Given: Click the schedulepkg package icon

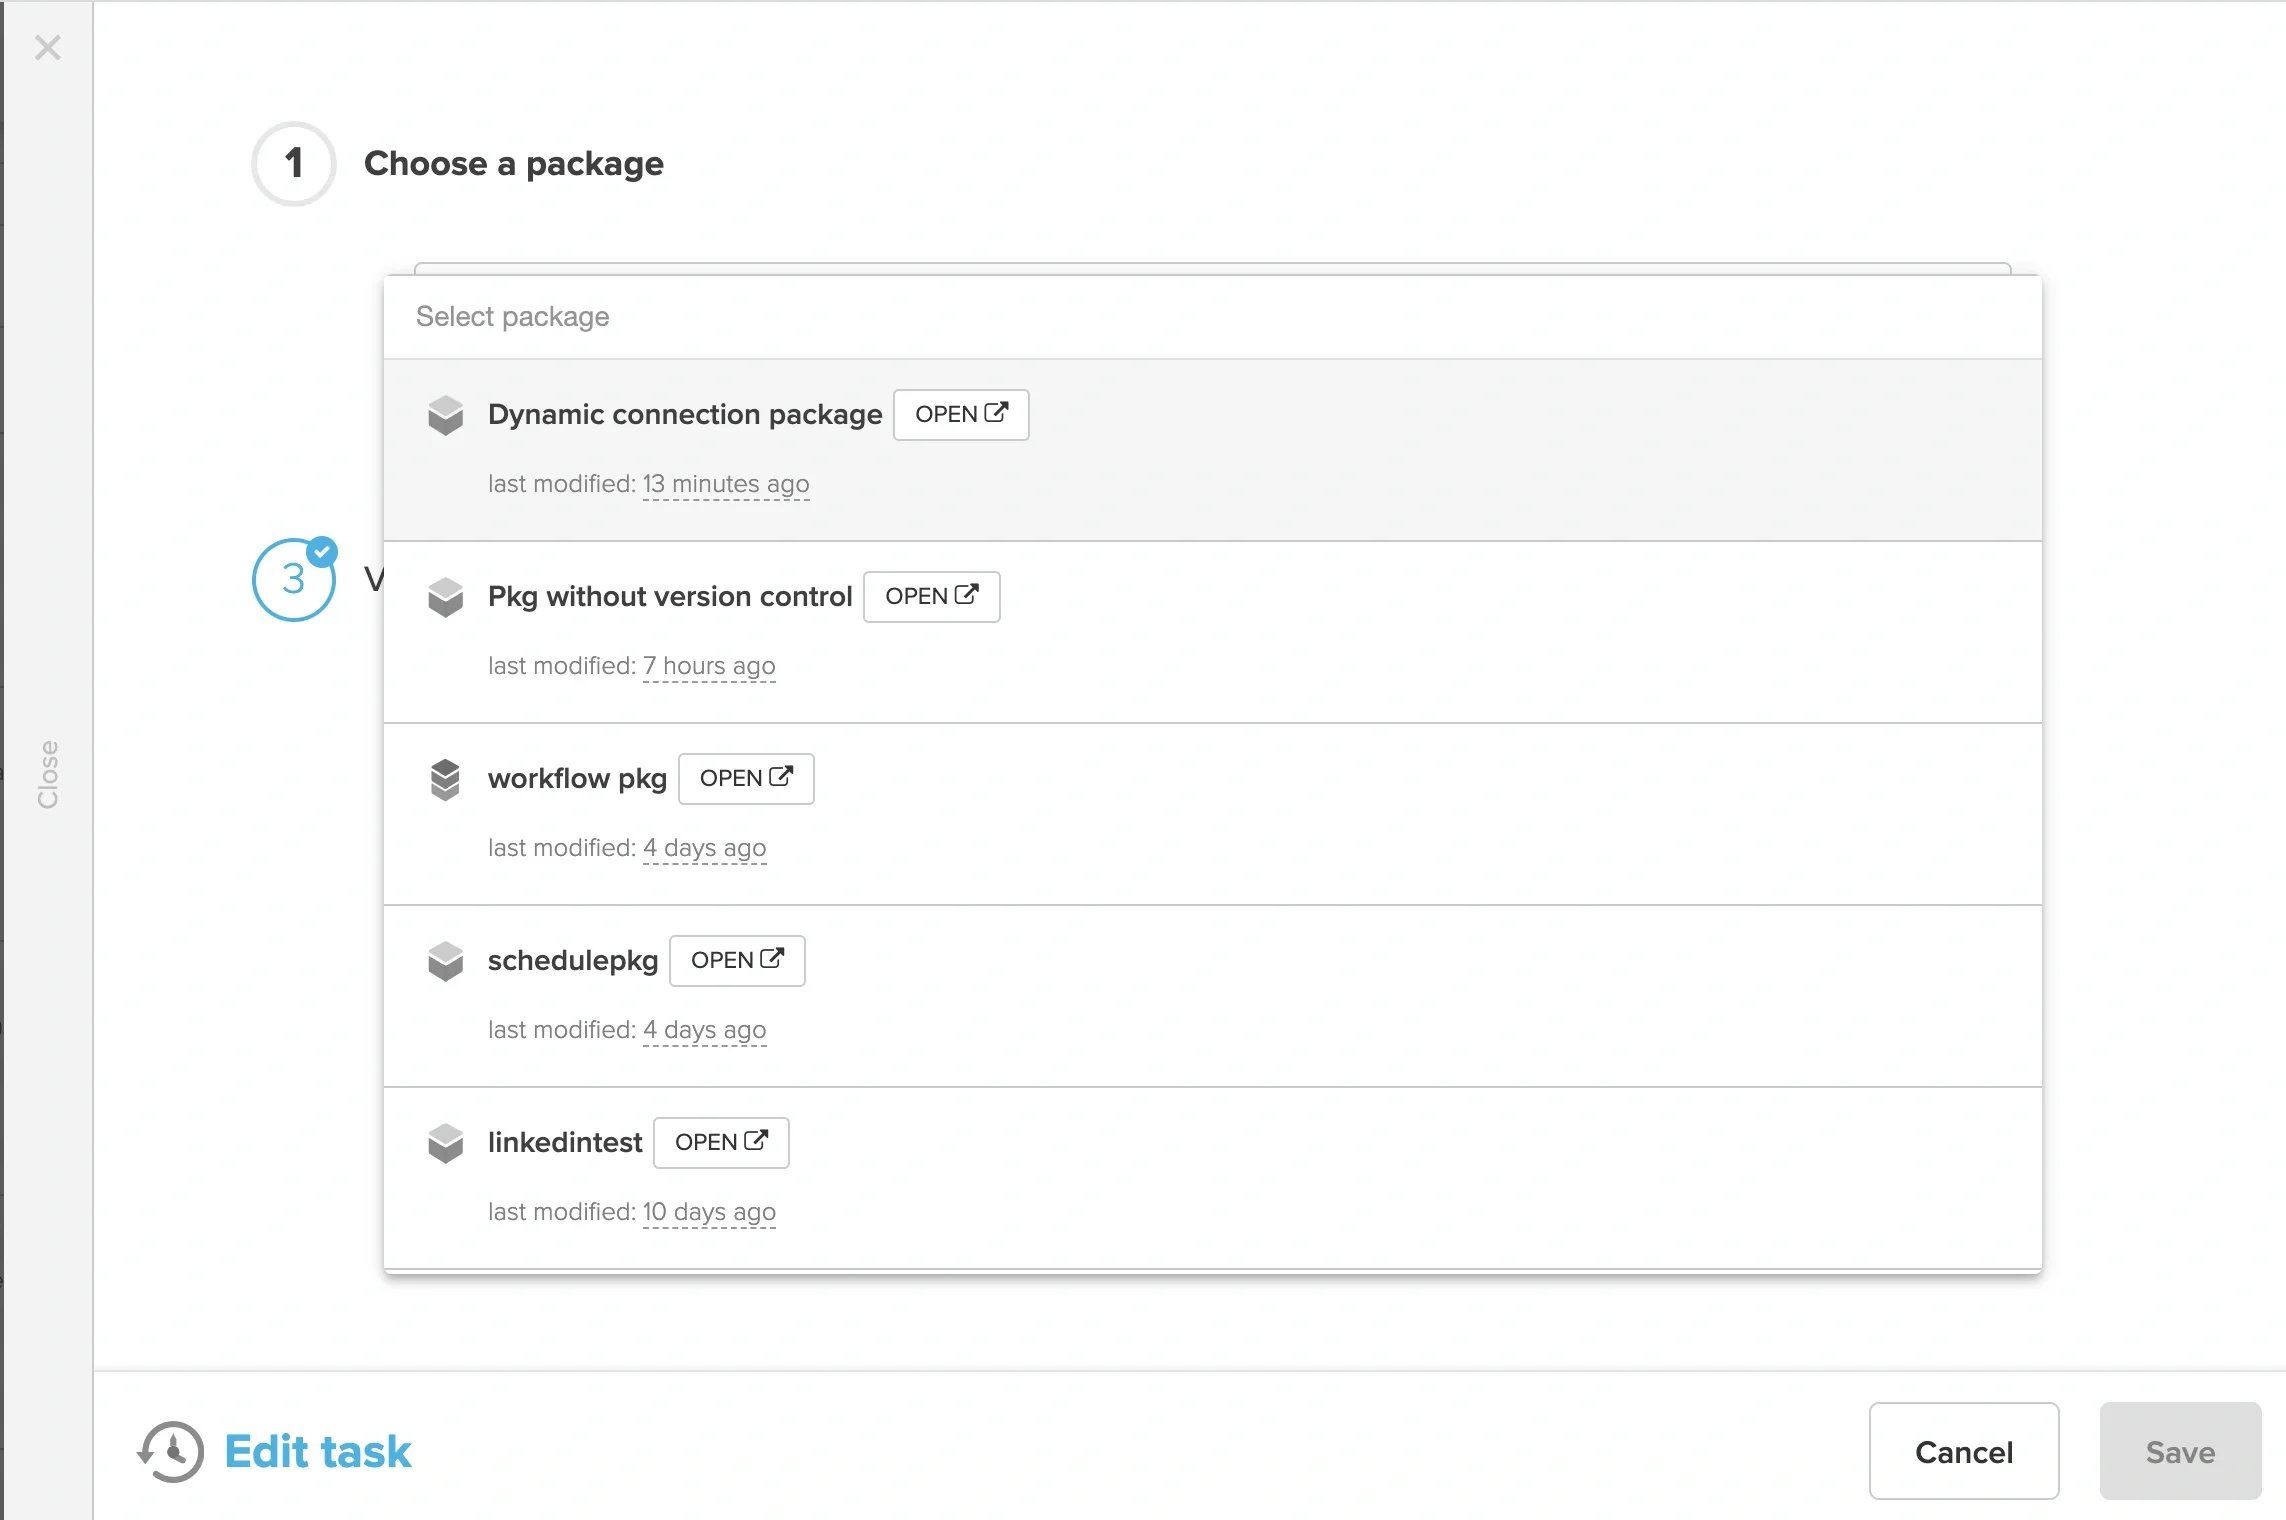Looking at the screenshot, I should coord(445,961).
